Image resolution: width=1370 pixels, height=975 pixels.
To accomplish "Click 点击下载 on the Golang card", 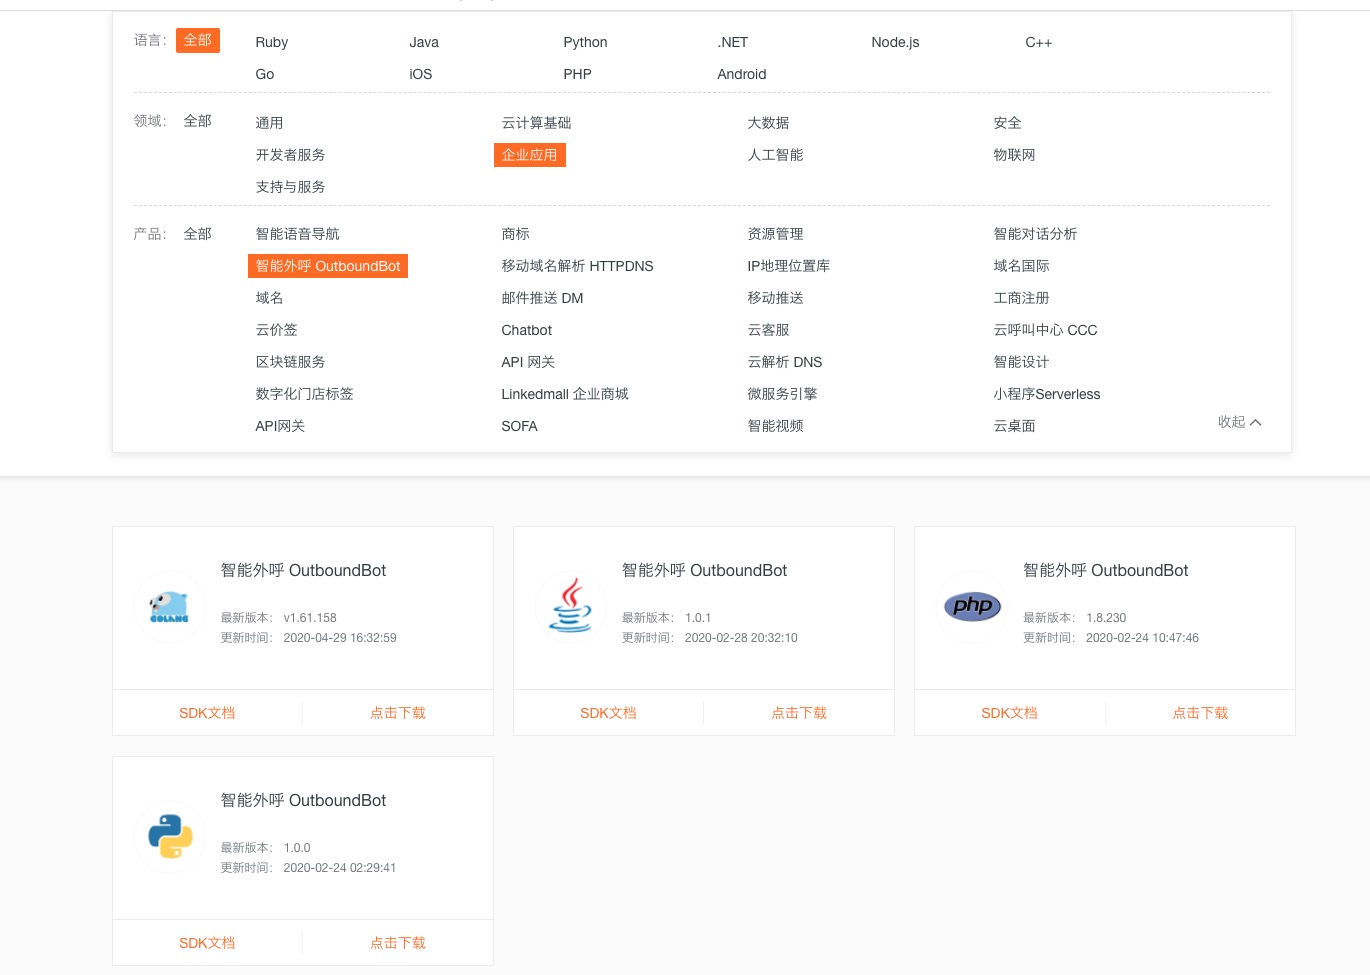I will [398, 713].
